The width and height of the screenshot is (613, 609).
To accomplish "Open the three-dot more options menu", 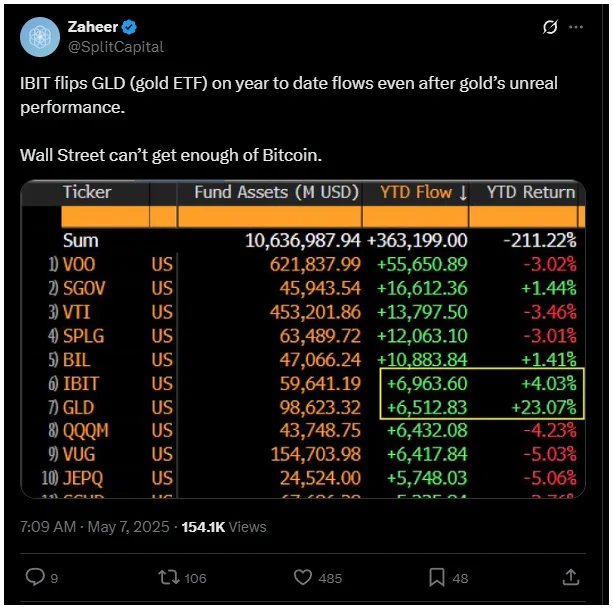I will pos(576,27).
